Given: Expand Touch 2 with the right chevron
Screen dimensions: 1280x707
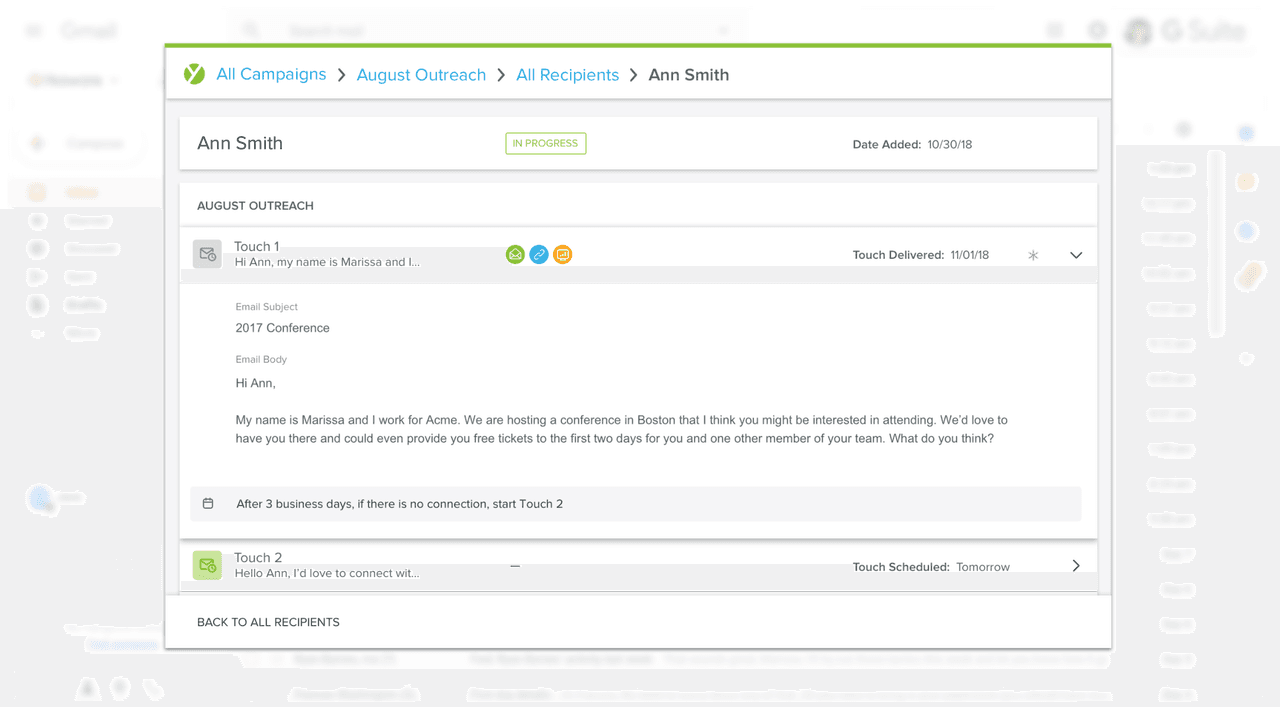Looking at the screenshot, I should 1076,566.
